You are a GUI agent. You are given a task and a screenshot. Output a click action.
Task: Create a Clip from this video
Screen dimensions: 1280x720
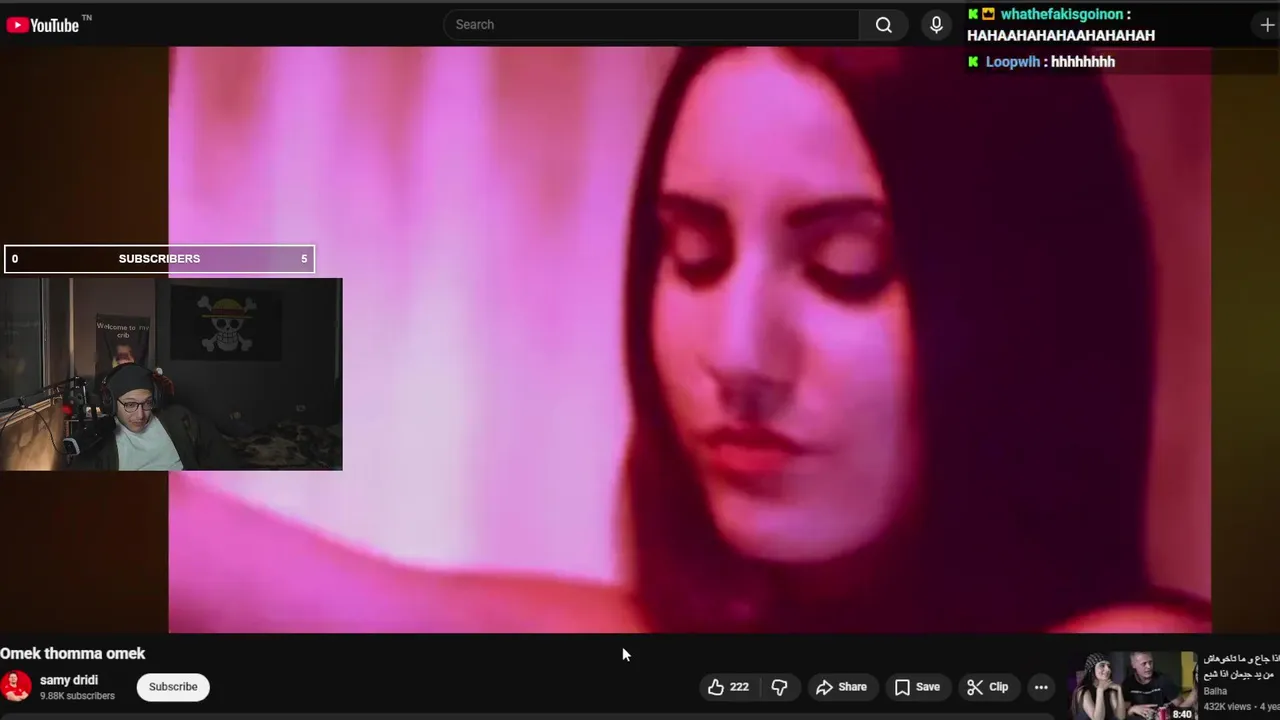[987, 687]
